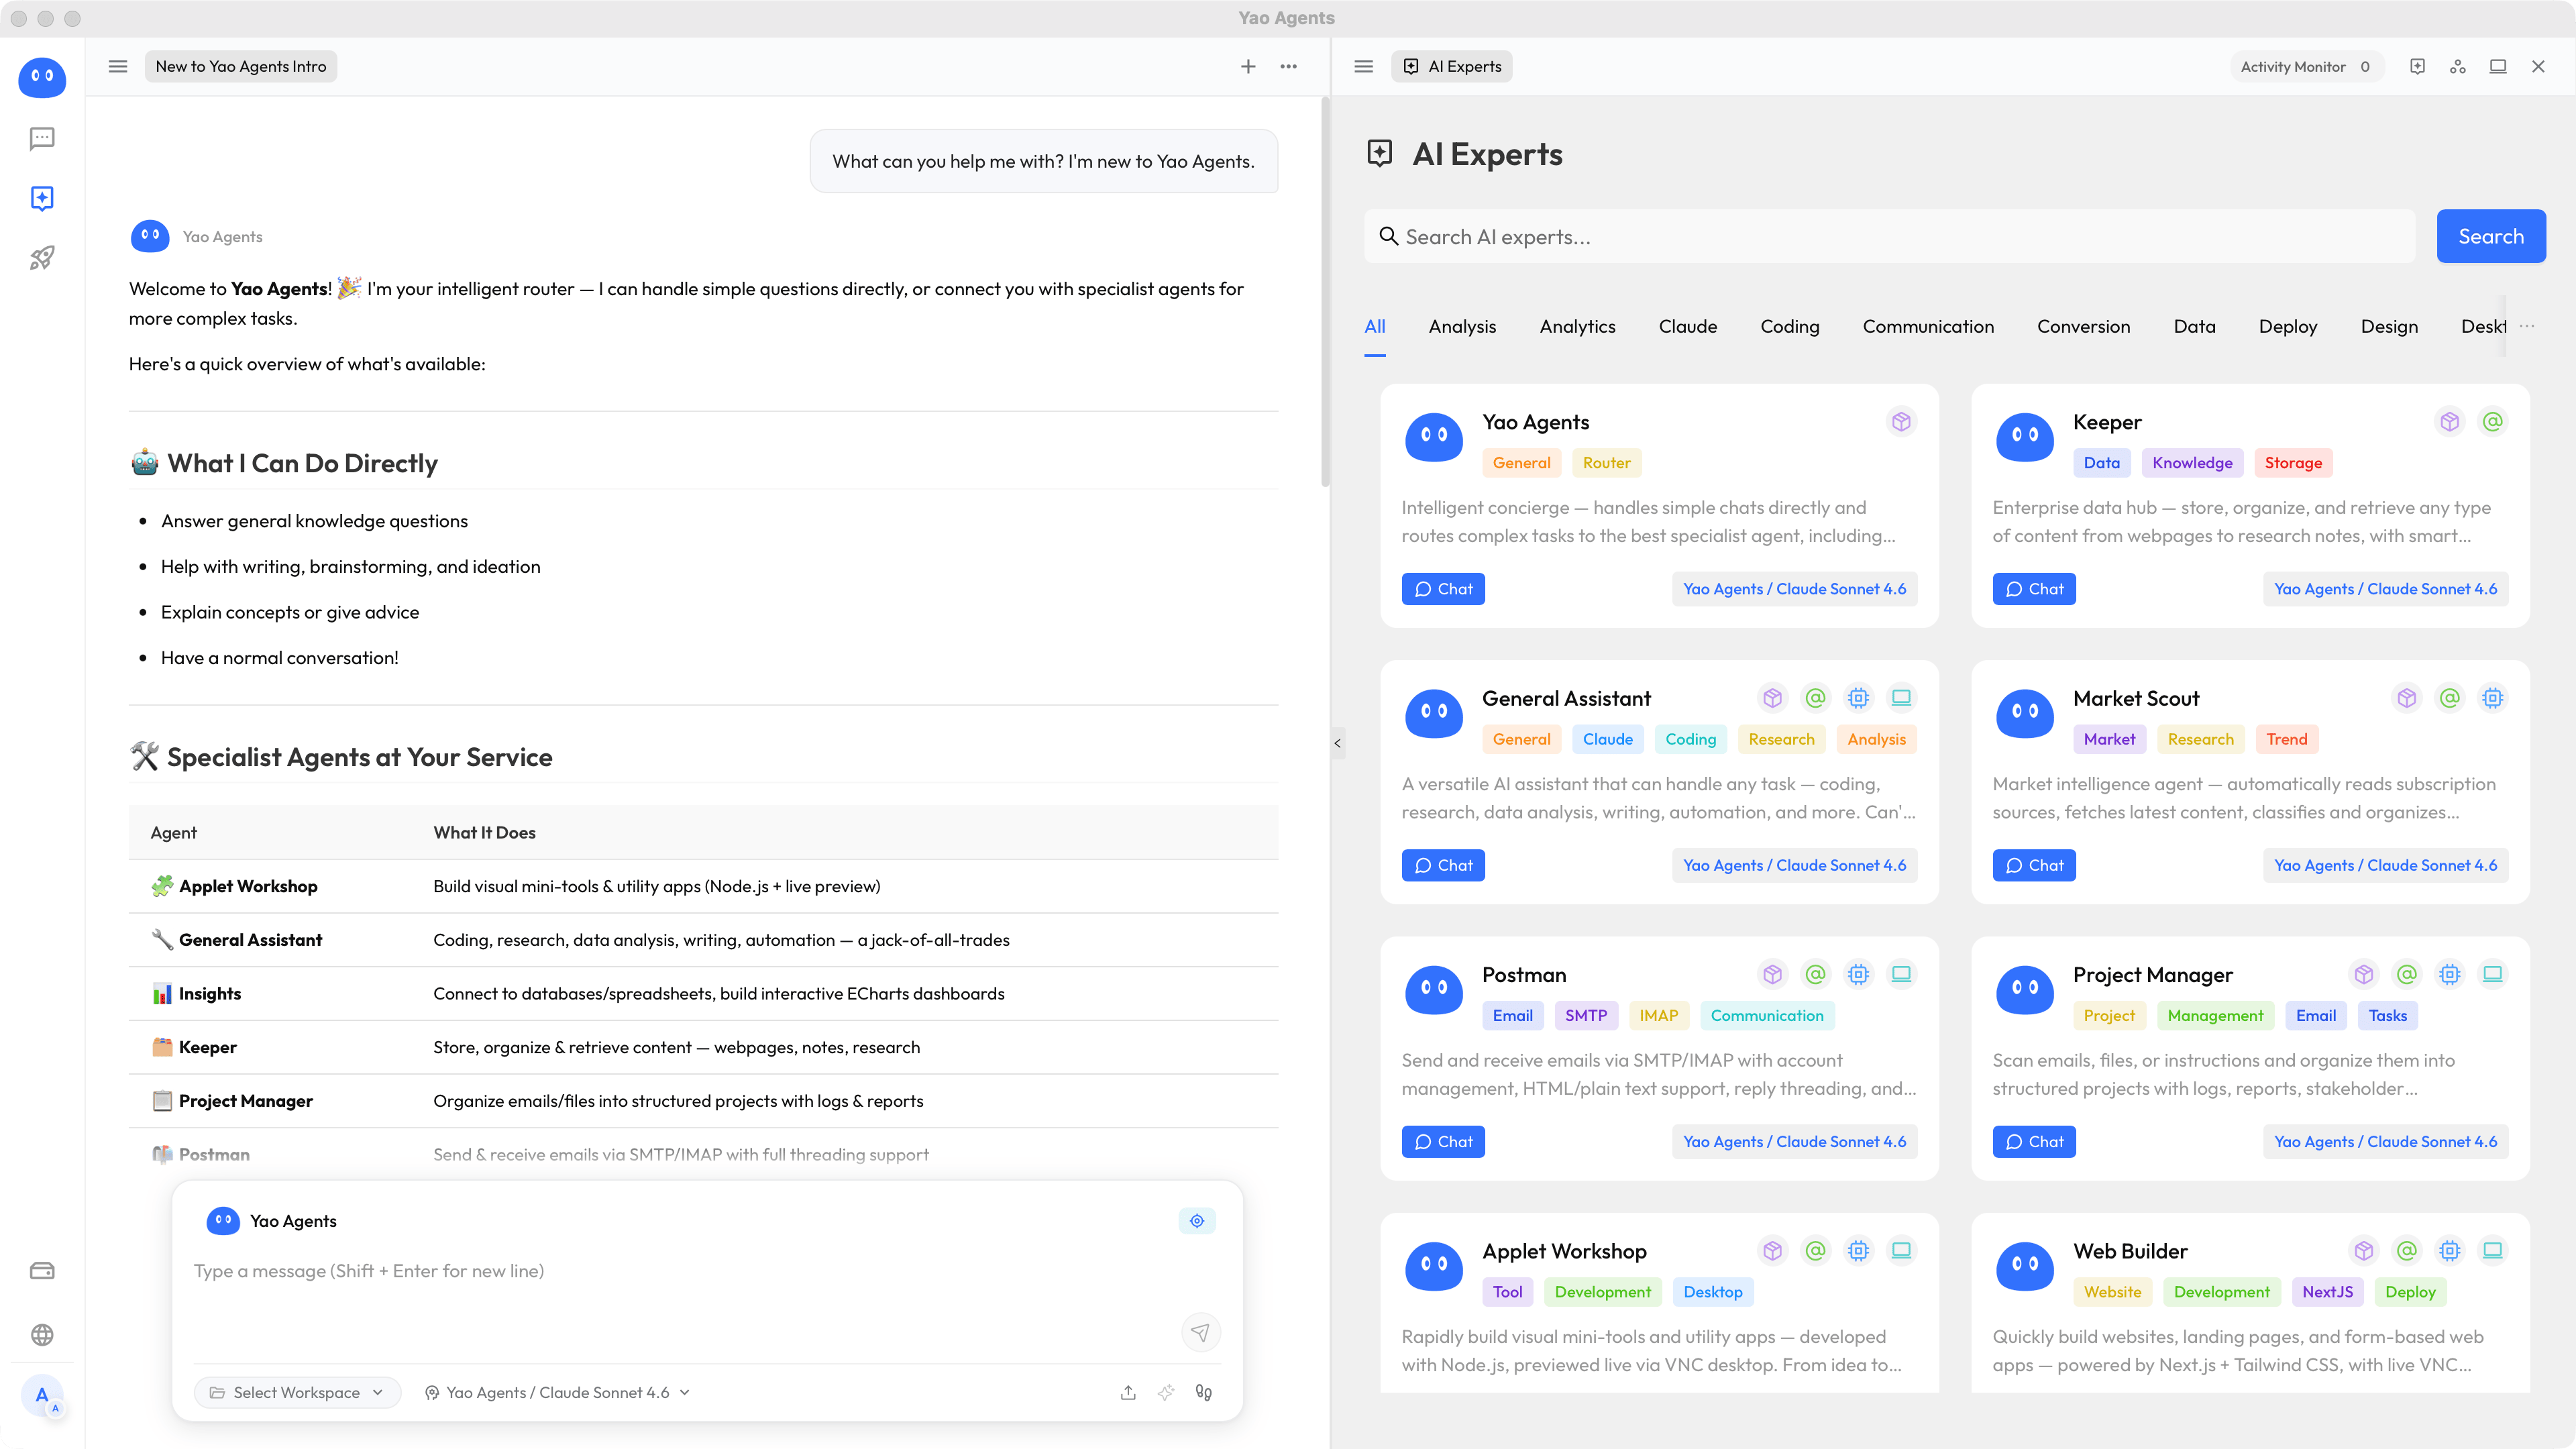Click the Yao Agents logo in left sidebar
Screen dimensions: 2576x1449
tap(42, 77)
